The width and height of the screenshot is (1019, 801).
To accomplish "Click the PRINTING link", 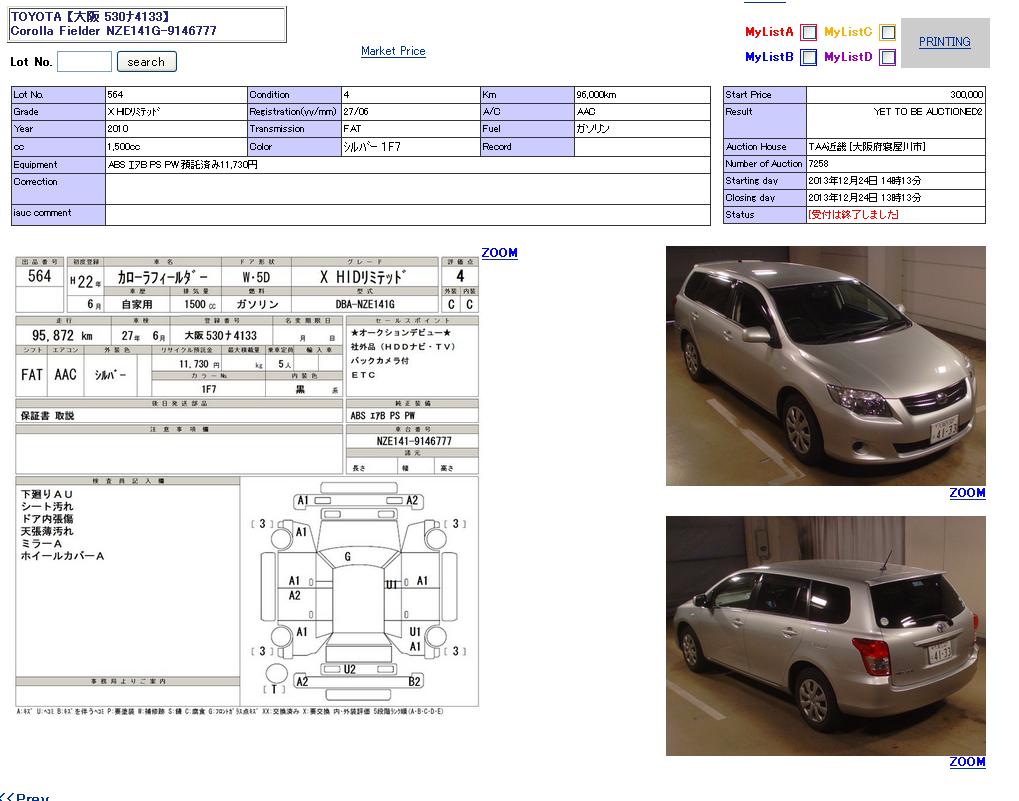I will coord(944,42).
